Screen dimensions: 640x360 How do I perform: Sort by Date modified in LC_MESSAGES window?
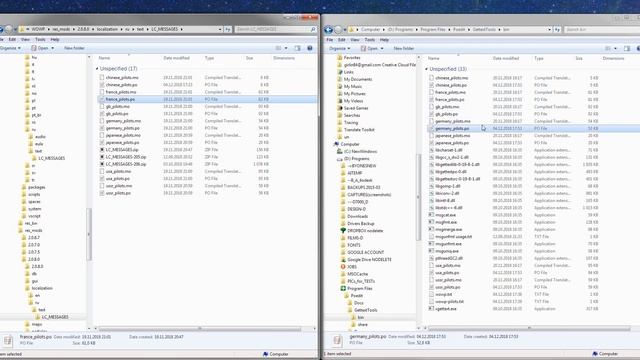pos(176,58)
